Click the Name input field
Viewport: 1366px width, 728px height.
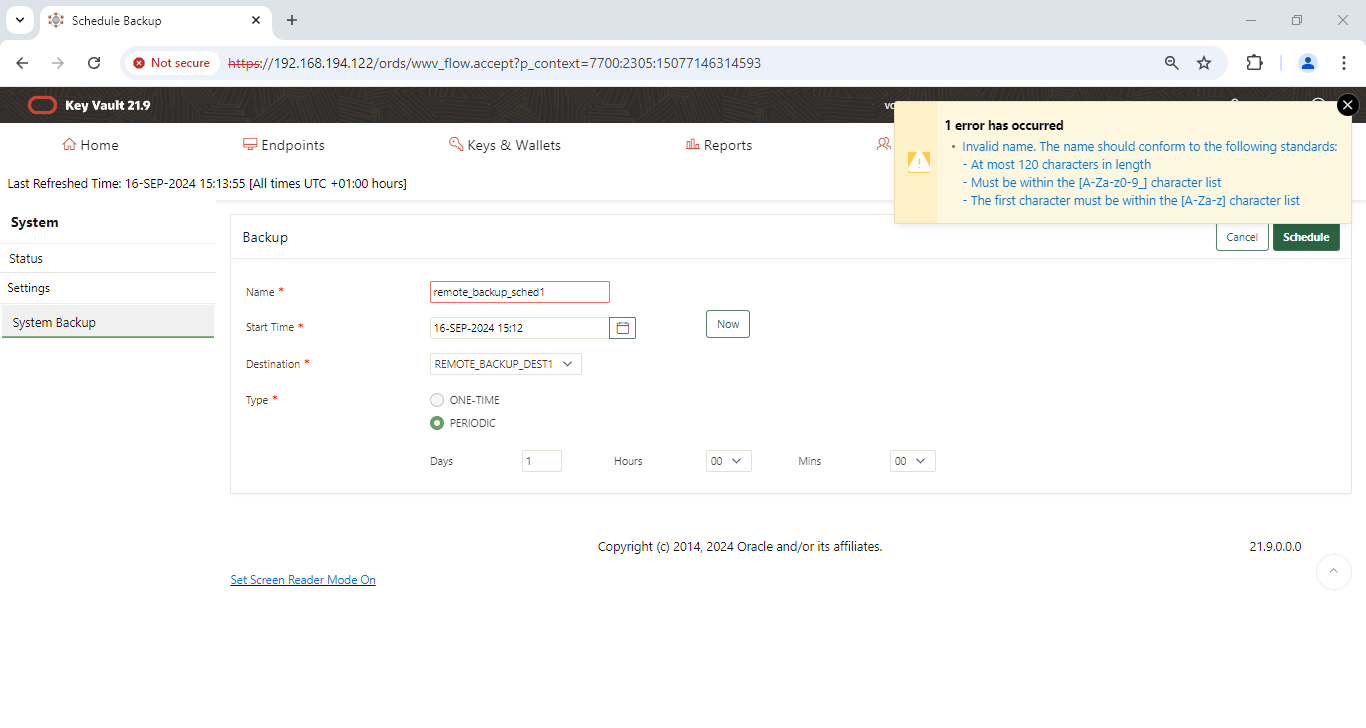coord(520,292)
